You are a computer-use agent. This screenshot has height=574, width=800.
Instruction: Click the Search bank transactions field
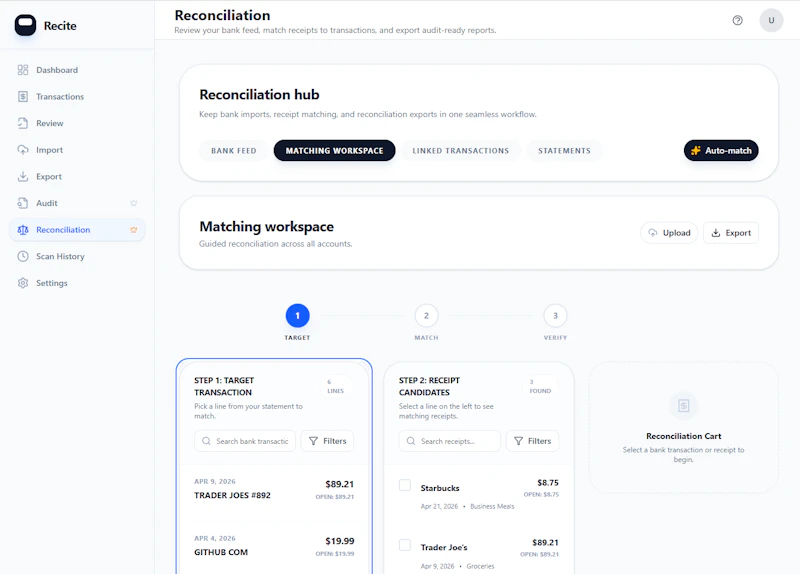[245, 441]
